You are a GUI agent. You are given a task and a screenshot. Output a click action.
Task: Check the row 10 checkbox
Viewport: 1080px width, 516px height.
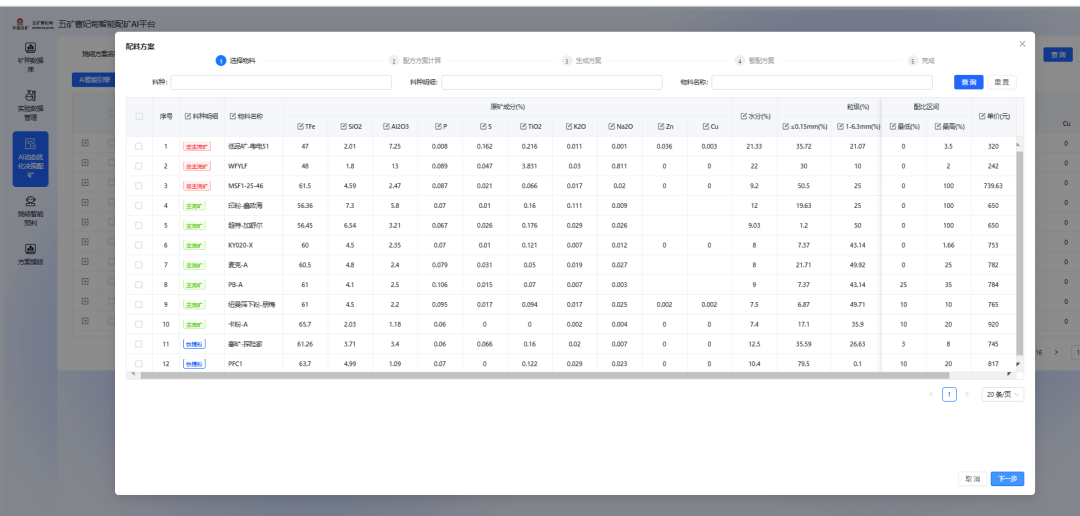[139, 324]
